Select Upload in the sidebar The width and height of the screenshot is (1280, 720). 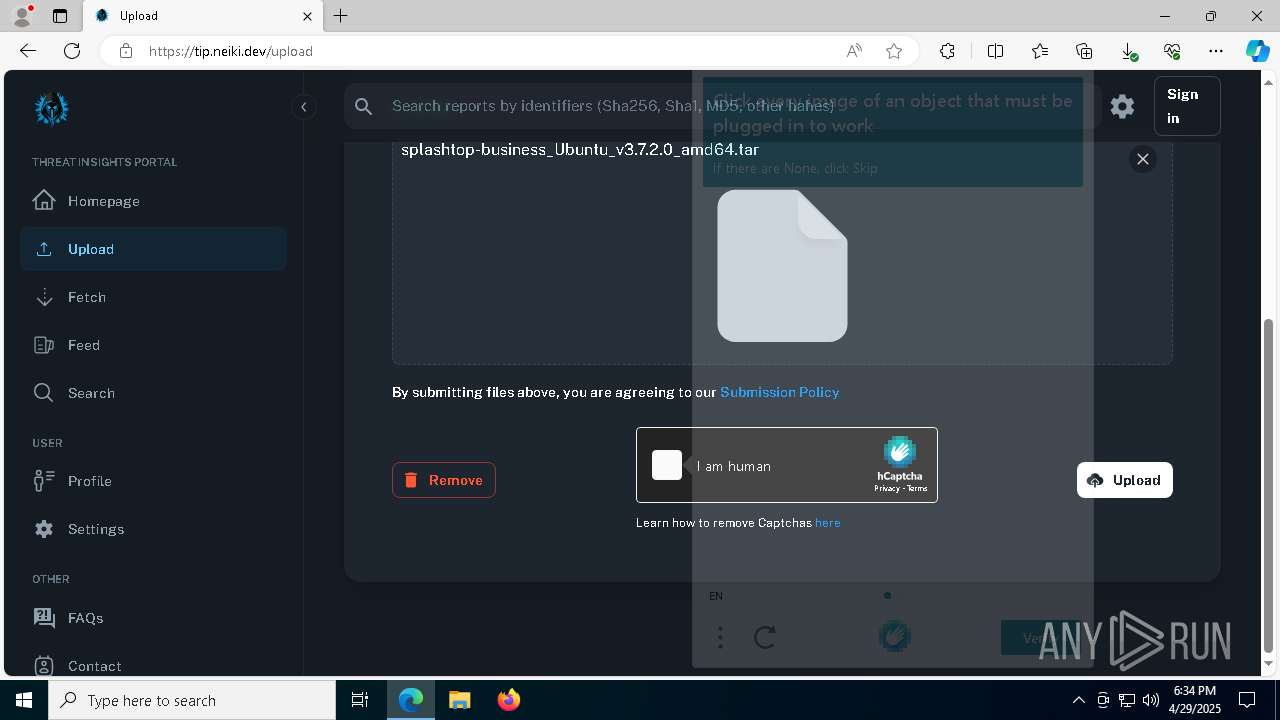pyautogui.click(x=153, y=249)
